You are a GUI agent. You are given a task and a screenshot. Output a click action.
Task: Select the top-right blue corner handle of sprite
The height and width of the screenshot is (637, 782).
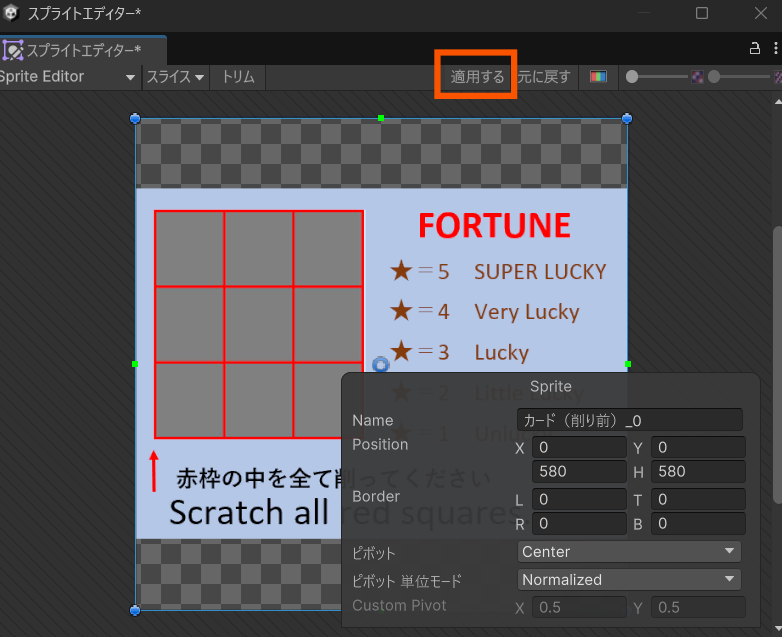pyautogui.click(x=627, y=118)
